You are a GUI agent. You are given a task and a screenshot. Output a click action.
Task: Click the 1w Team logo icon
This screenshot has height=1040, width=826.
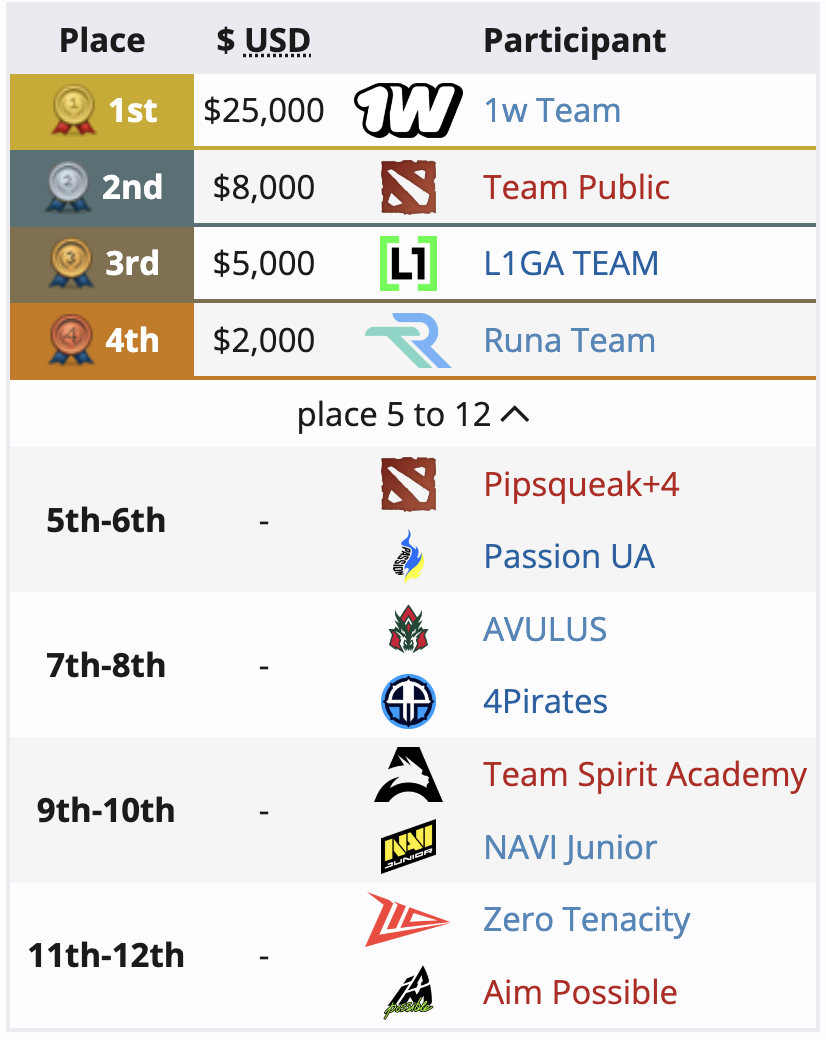[x=408, y=110]
